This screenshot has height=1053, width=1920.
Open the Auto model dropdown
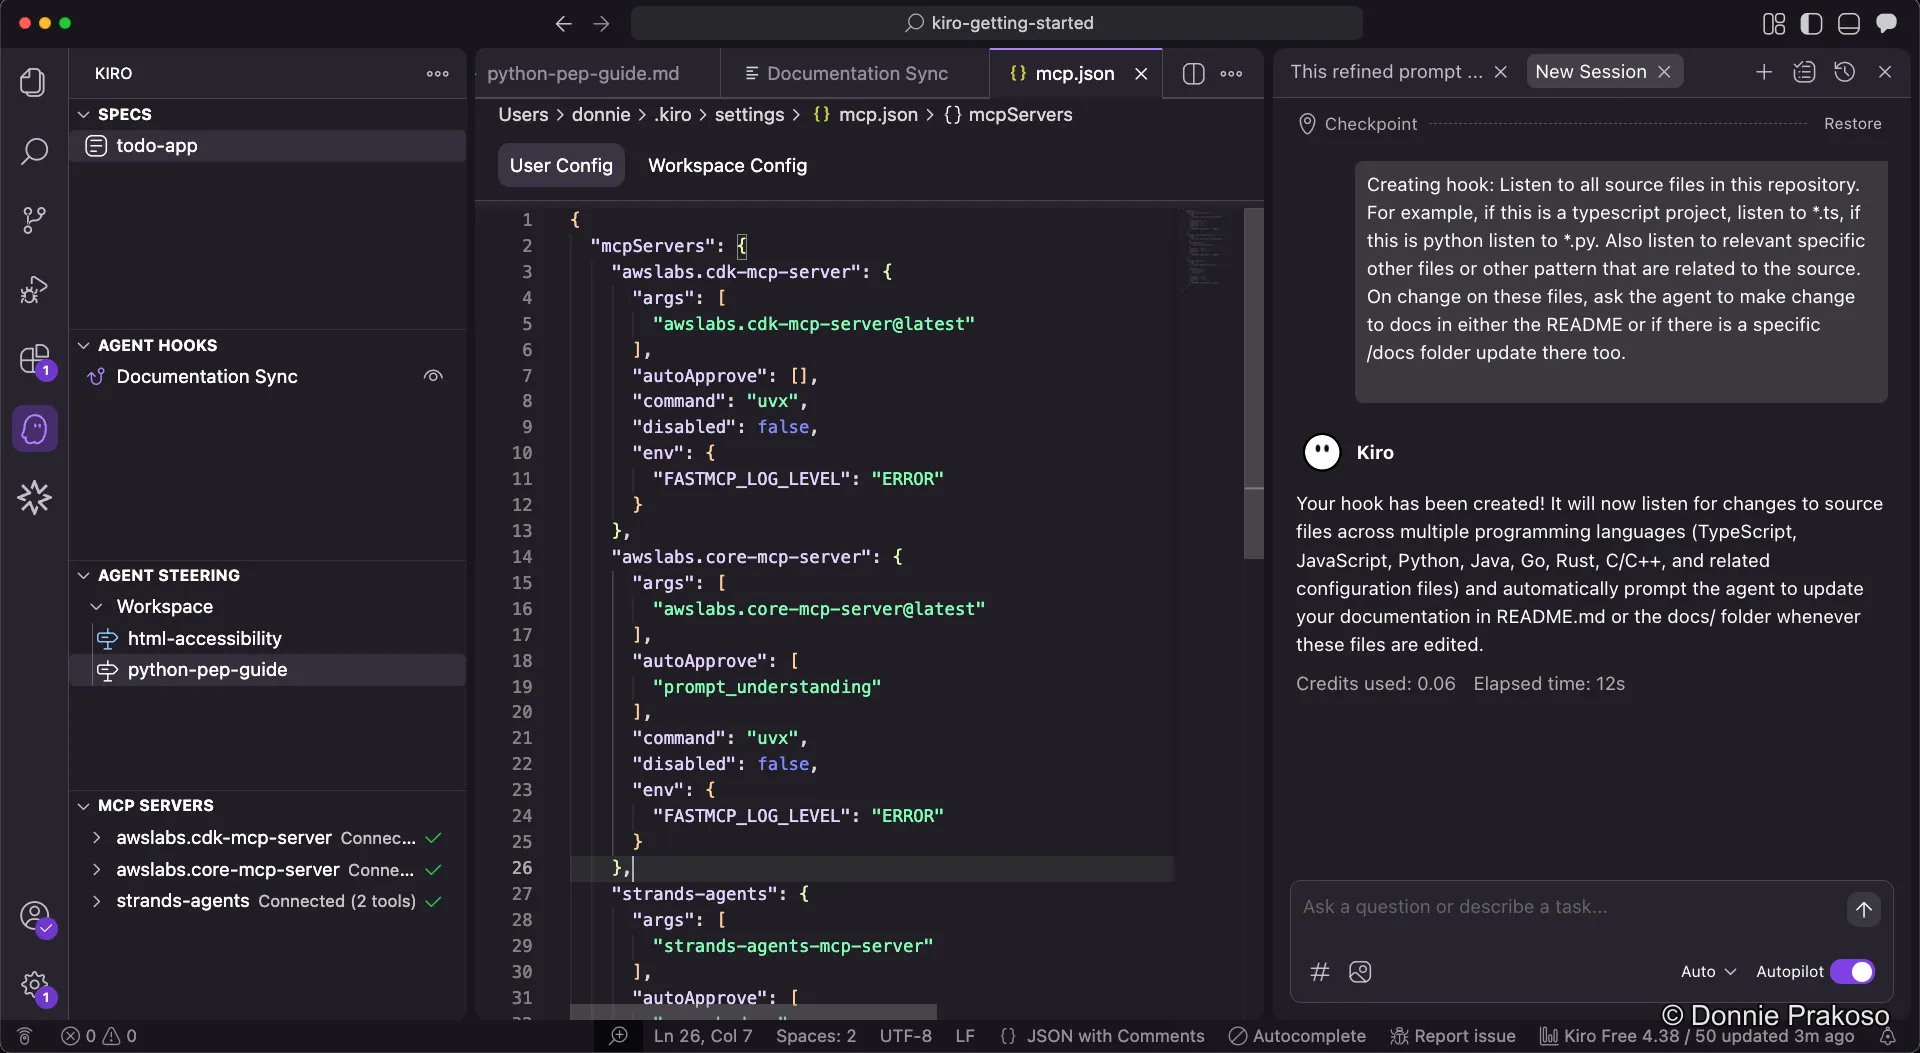point(1708,972)
